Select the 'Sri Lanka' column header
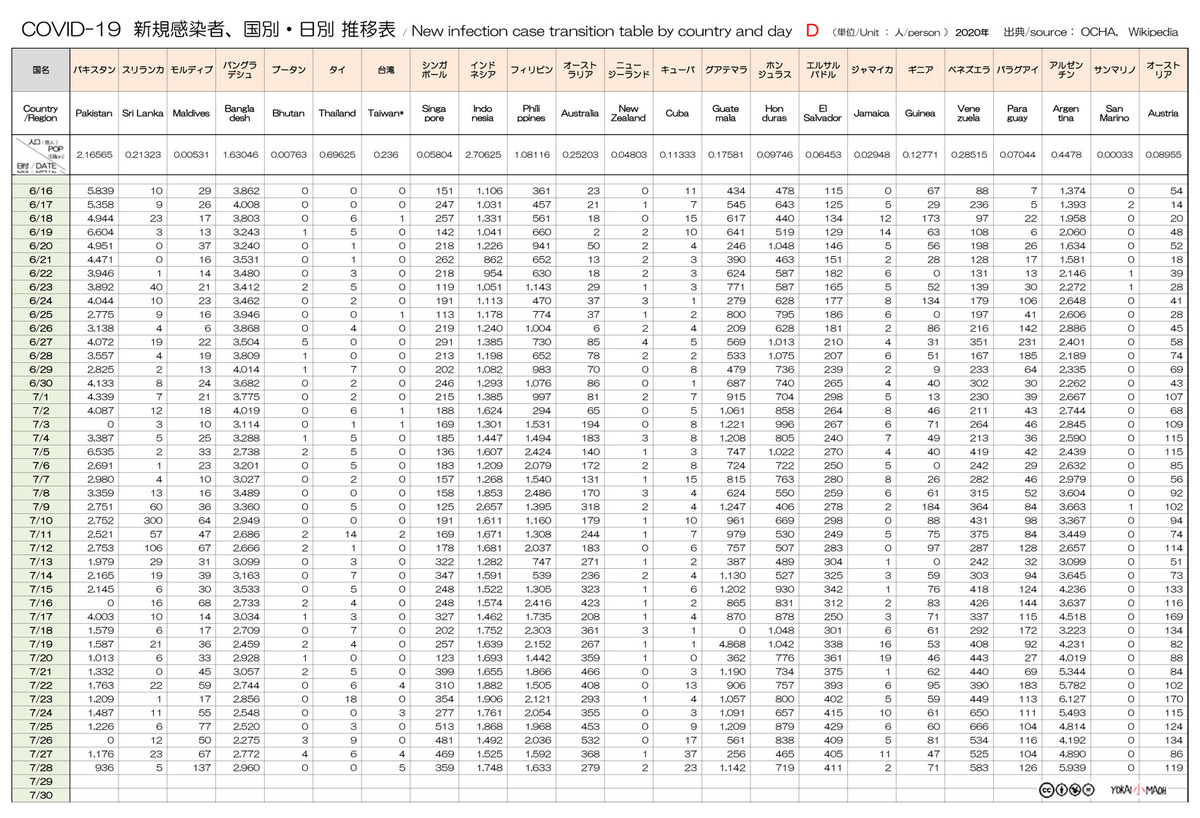 pyautogui.click(x=141, y=113)
